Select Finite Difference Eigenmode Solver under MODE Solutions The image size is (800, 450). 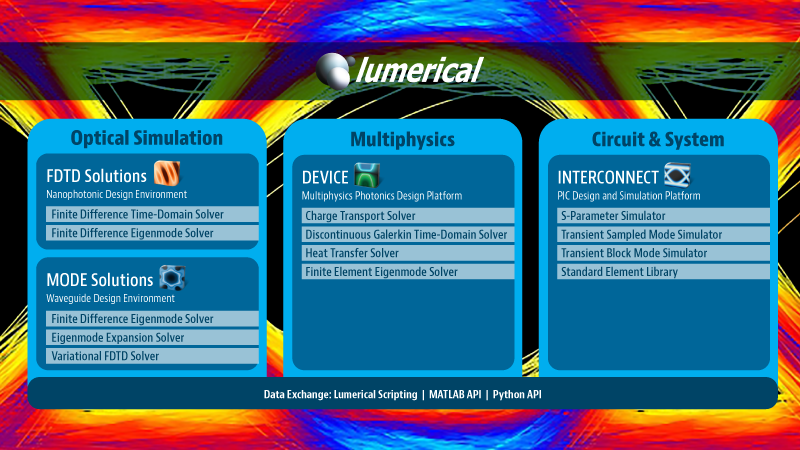tap(152, 319)
